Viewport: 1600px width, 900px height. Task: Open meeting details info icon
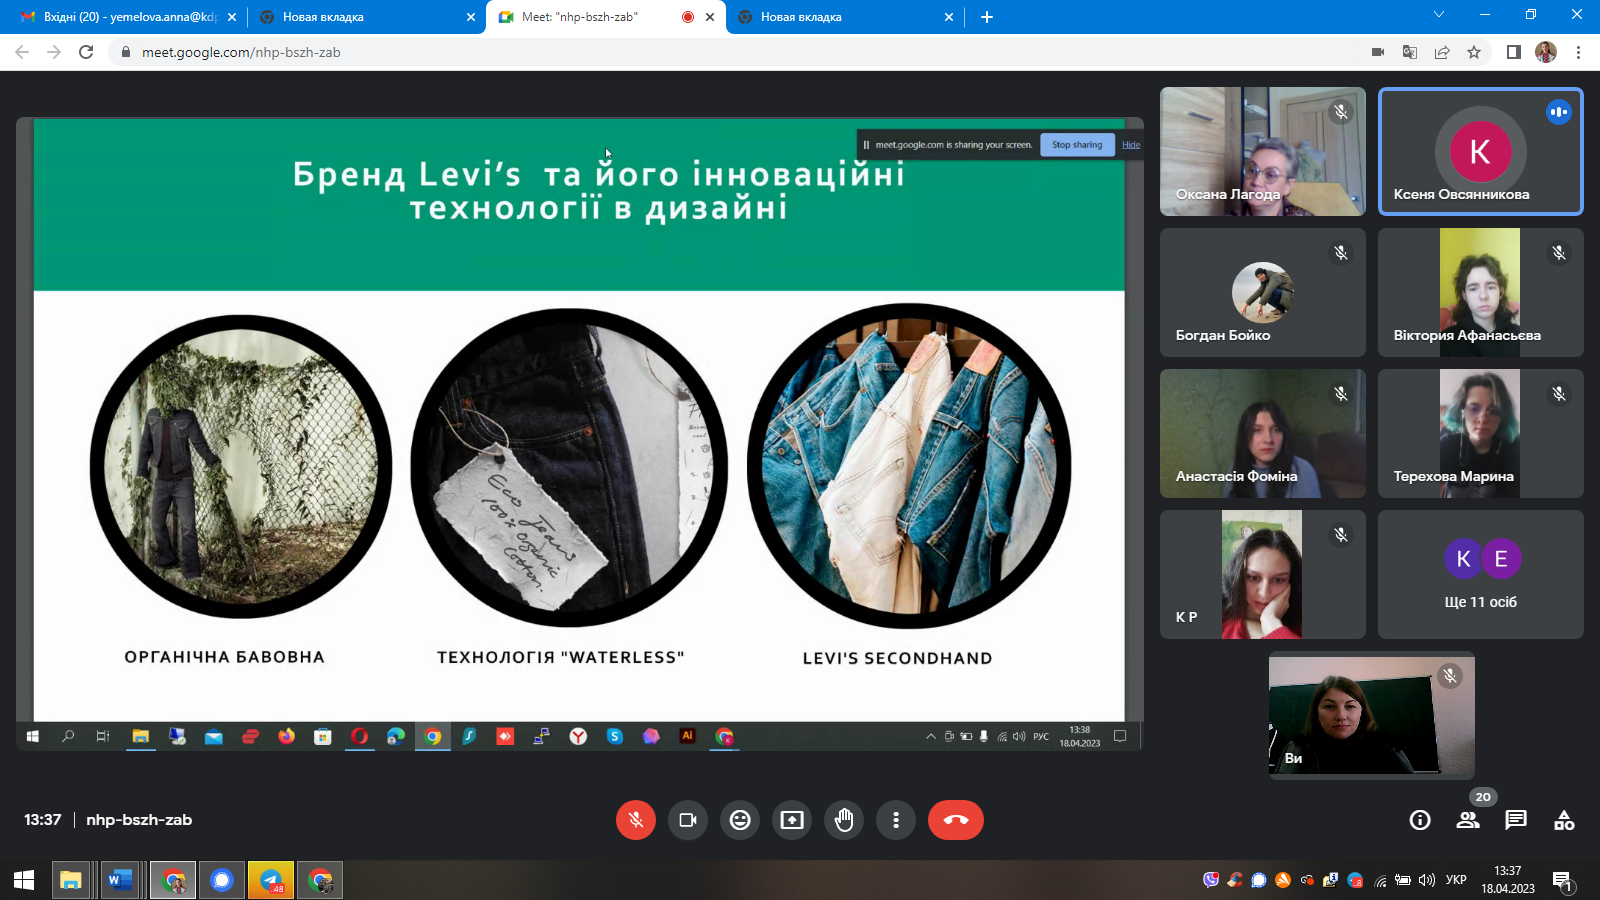(1420, 820)
